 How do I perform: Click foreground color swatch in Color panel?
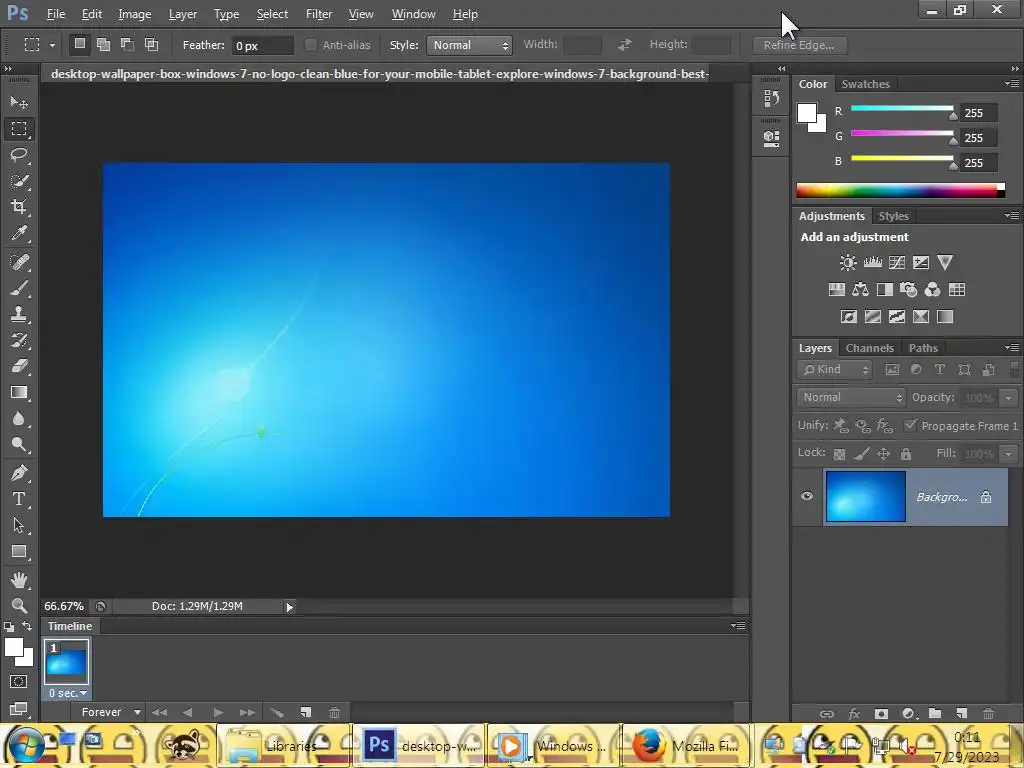[807, 113]
